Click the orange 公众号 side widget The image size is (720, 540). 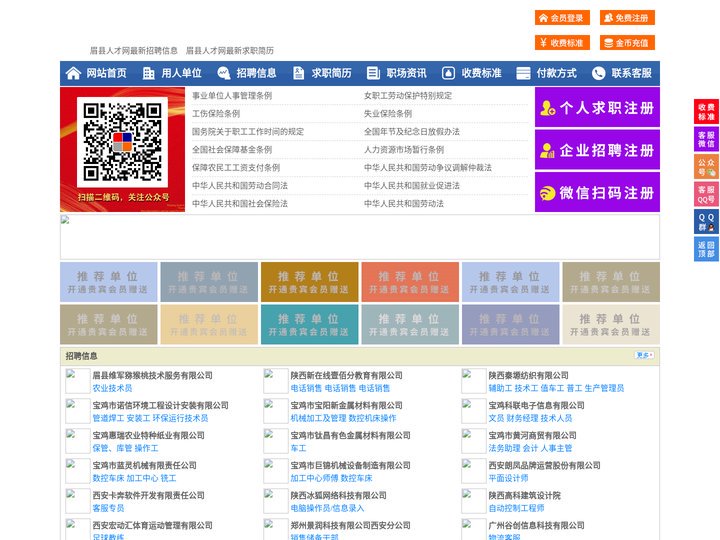[x=706, y=167]
